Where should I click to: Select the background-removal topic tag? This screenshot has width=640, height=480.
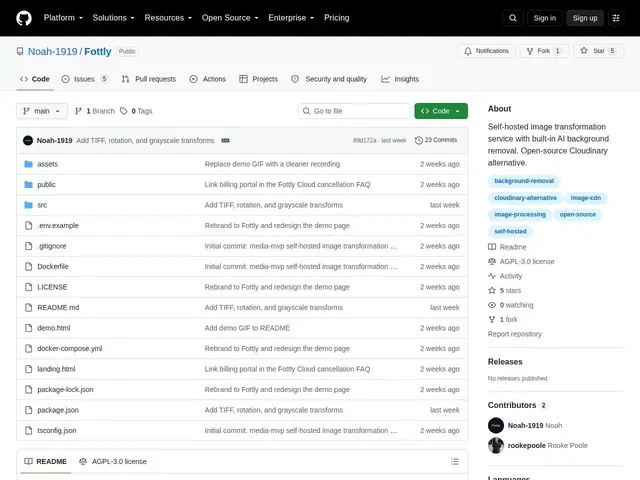tap(524, 181)
